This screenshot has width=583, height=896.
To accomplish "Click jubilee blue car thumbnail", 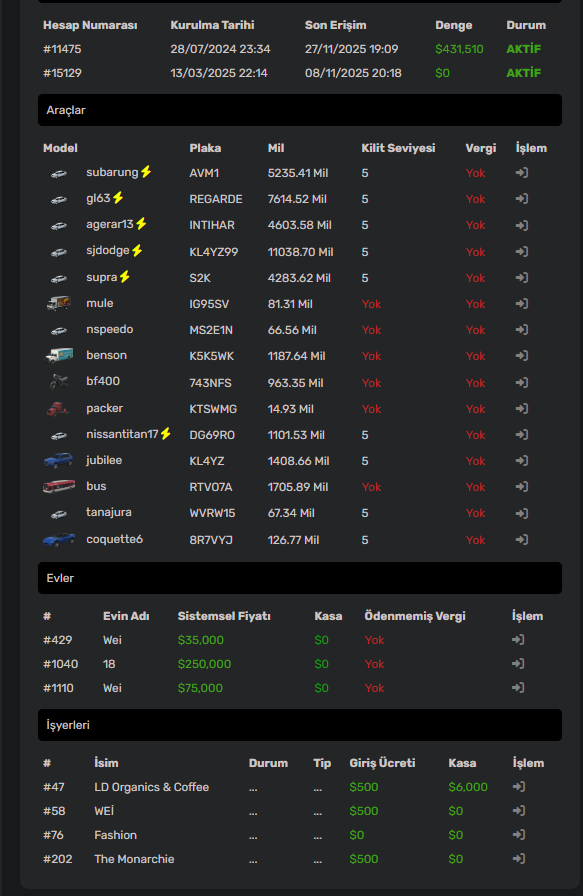I will click(x=59, y=460).
